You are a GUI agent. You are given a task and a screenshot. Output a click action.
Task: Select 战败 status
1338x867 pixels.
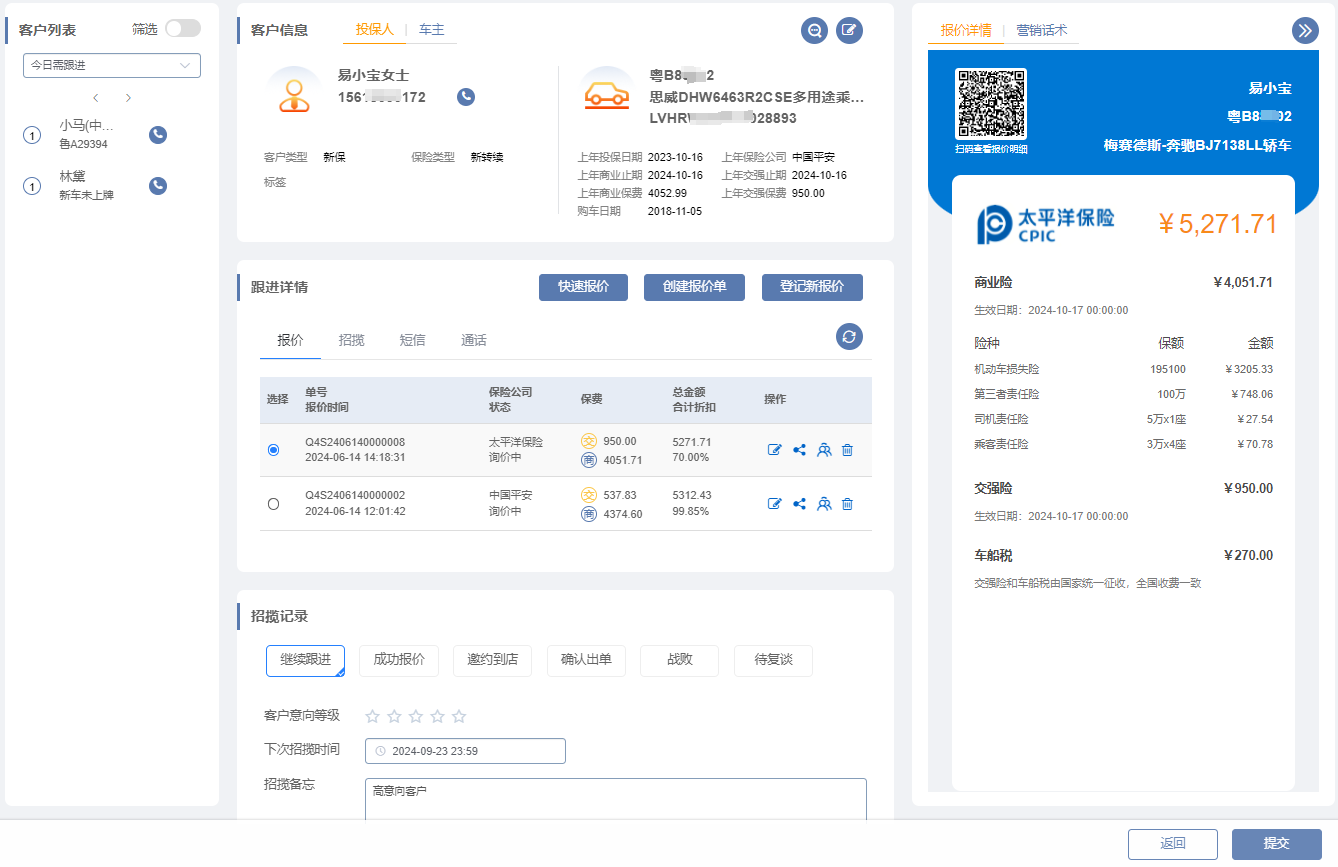coord(680,660)
